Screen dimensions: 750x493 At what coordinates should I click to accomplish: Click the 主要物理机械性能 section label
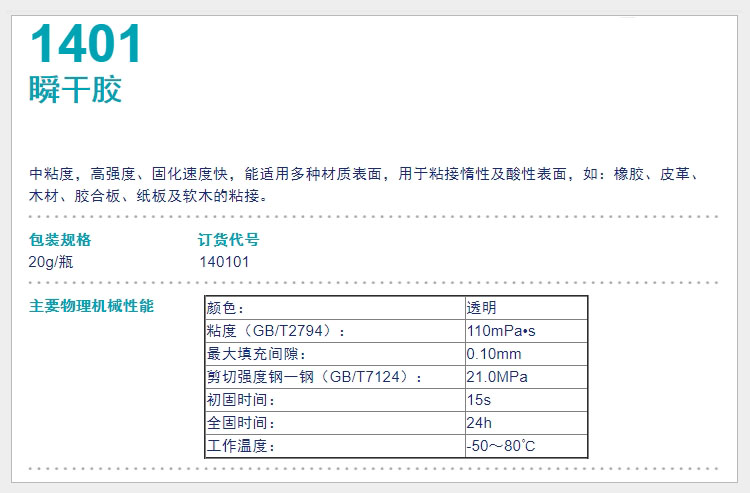pyautogui.click(x=91, y=306)
